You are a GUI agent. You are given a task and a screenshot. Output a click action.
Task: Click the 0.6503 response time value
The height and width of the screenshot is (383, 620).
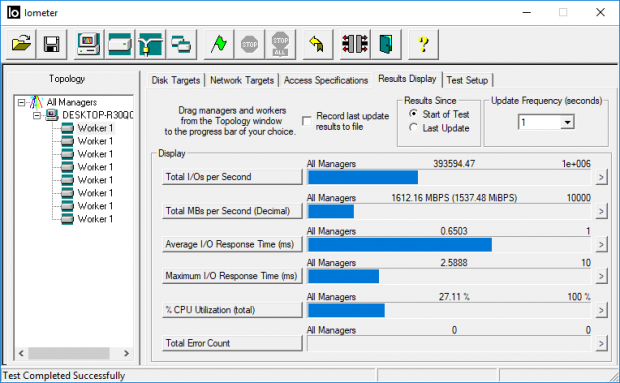(454, 231)
